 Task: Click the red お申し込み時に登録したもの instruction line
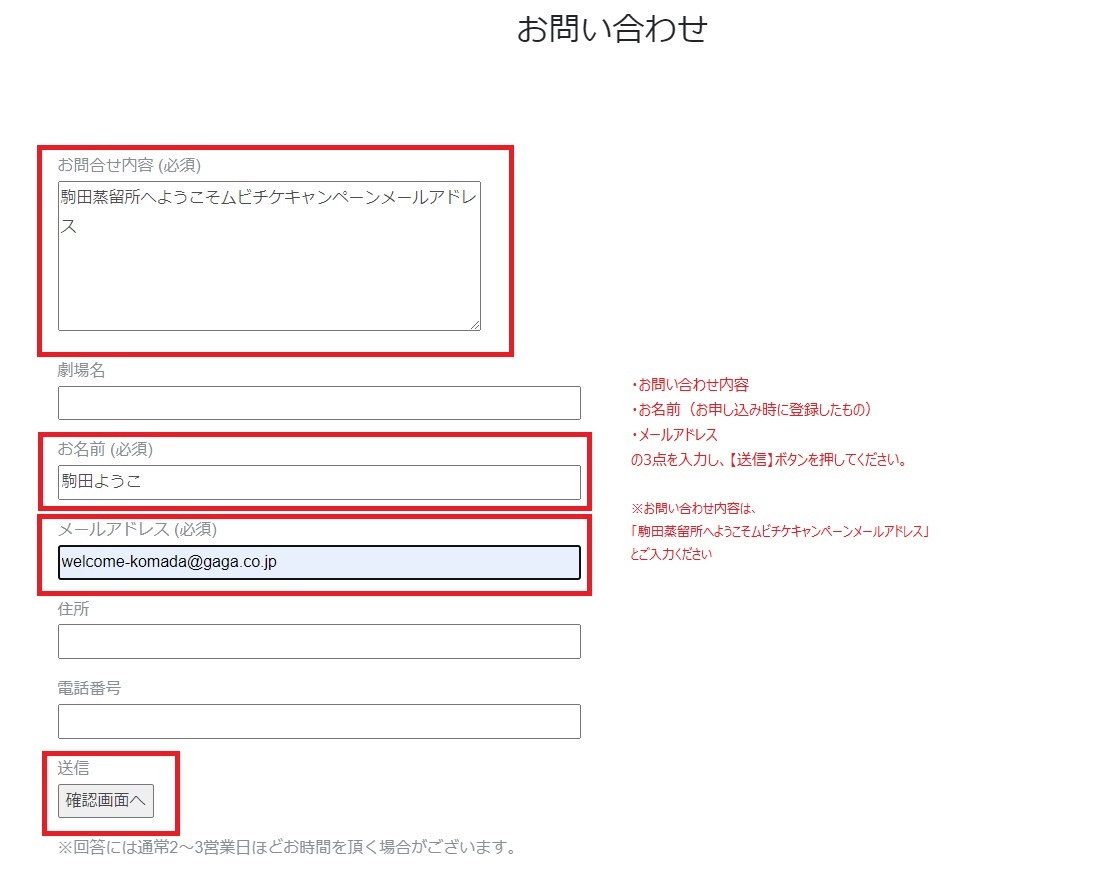(x=754, y=410)
